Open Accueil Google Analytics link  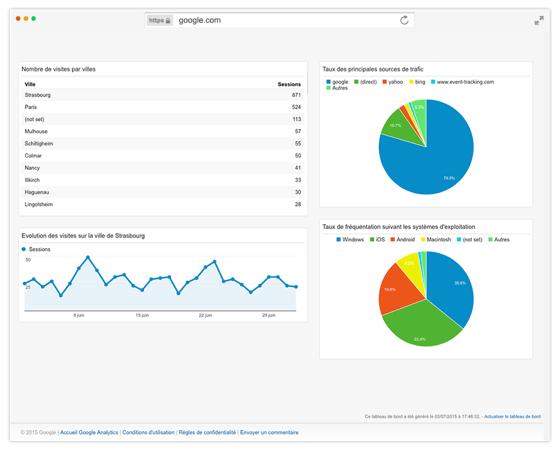(x=89, y=432)
